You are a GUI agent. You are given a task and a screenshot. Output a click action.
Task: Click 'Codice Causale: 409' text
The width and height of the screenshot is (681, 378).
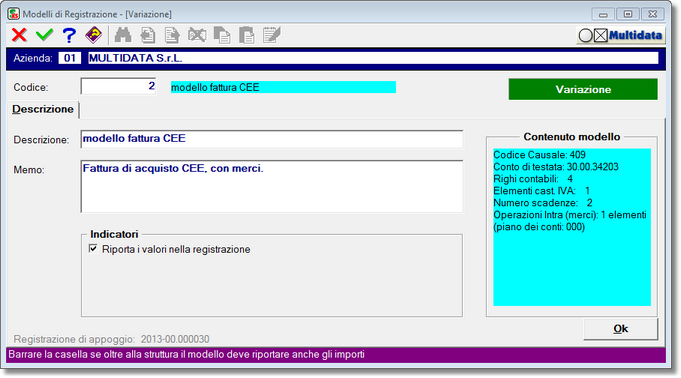539,155
